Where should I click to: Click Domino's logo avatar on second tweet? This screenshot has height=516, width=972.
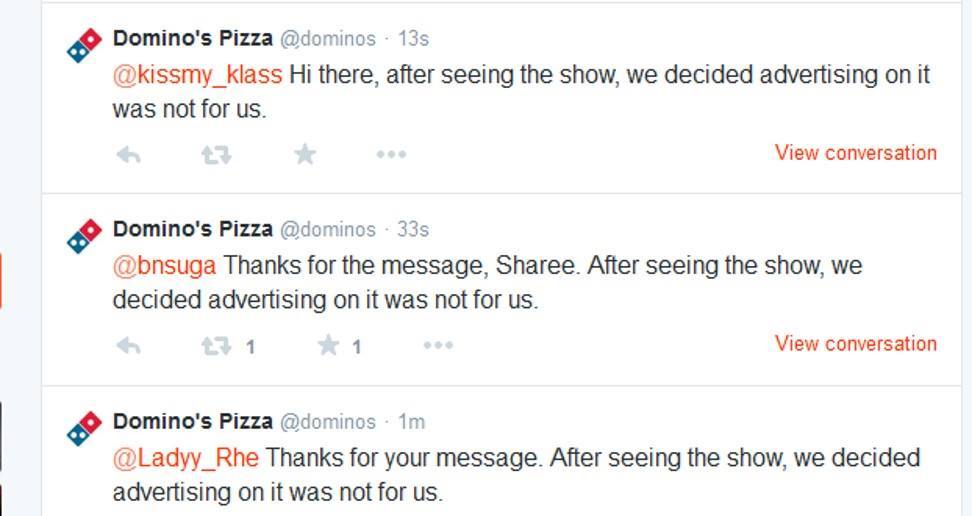tap(84, 237)
